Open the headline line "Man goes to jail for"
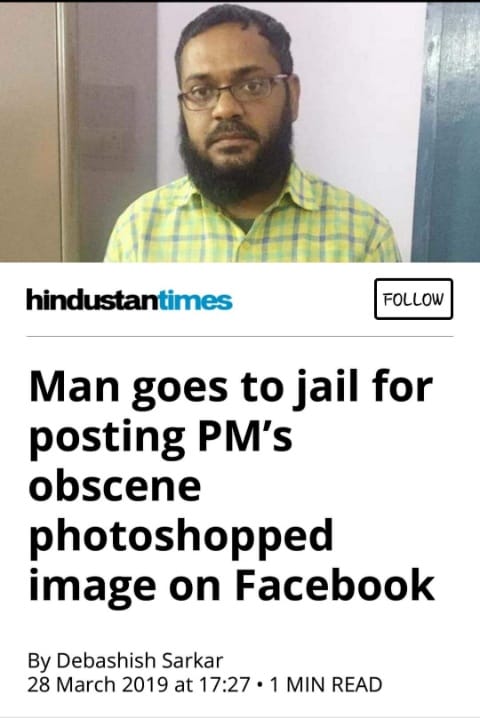Viewport: 480px width, 718px height. pyautogui.click(x=231, y=389)
